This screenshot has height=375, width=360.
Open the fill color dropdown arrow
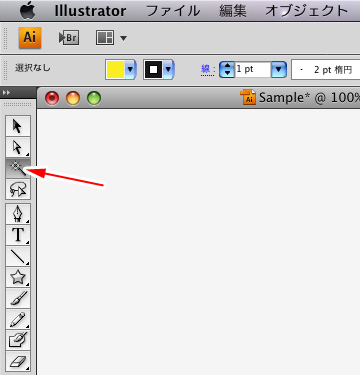(130, 70)
